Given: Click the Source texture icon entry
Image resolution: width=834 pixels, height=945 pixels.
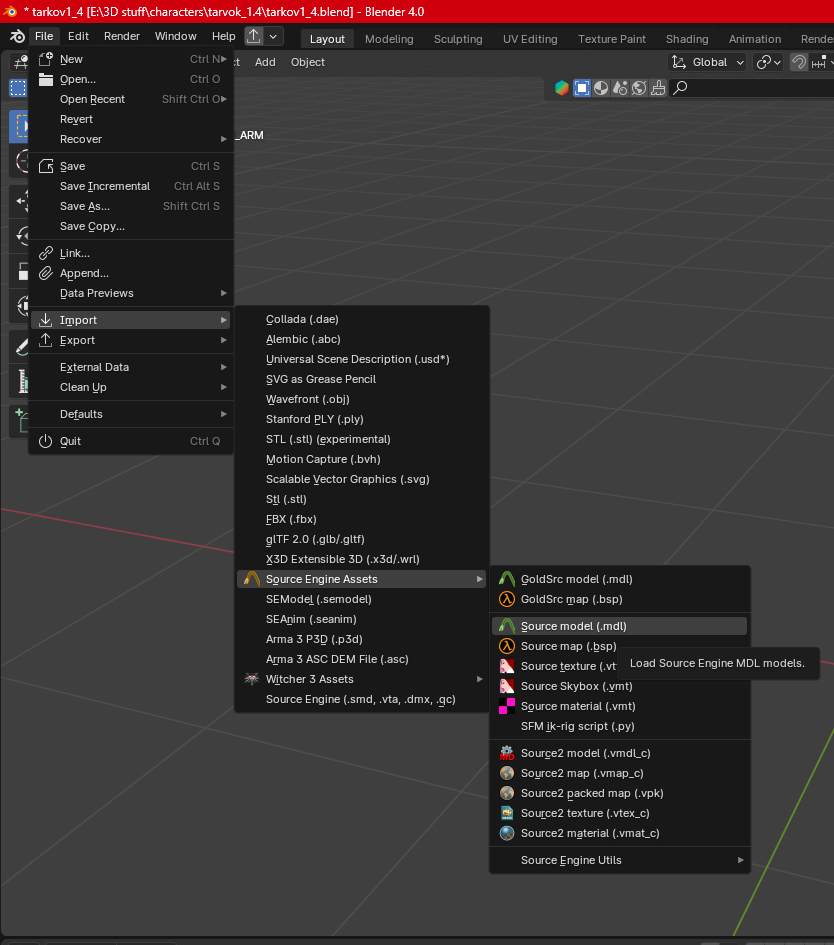Looking at the screenshot, I should [507, 666].
